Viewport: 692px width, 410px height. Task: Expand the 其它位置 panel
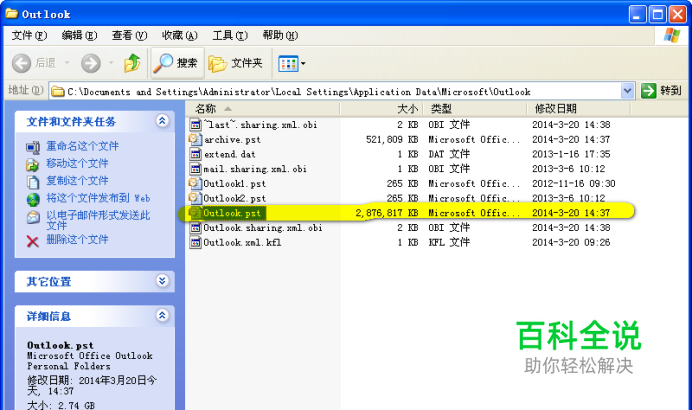click(x=162, y=281)
